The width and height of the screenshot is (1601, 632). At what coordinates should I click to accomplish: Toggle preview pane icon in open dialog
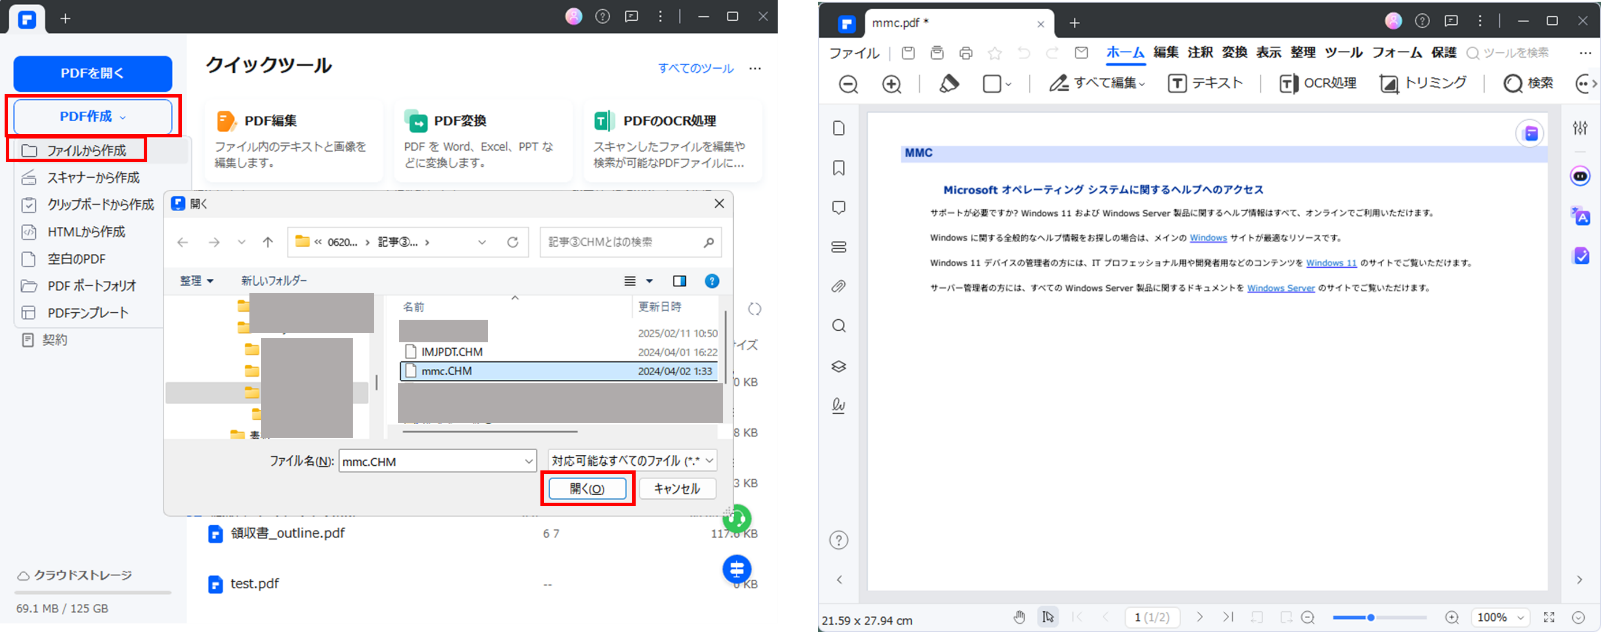pos(680,281)
